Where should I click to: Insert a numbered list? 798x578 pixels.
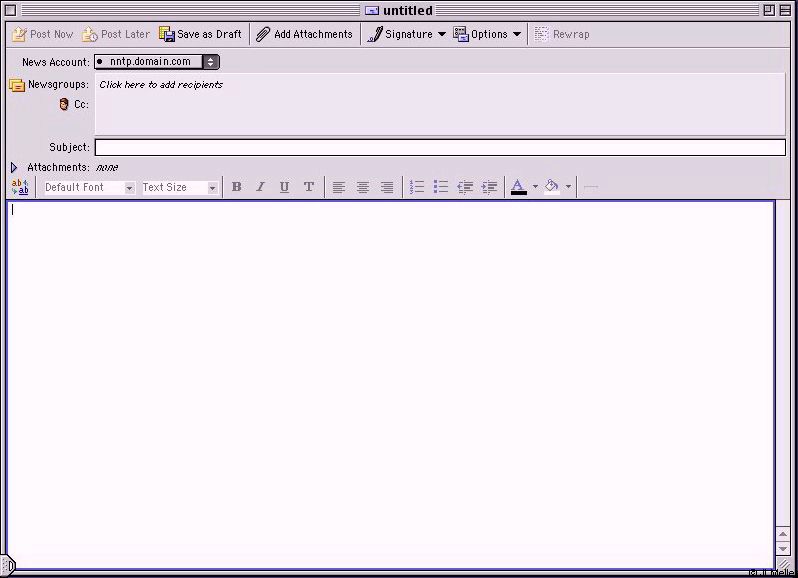[x=417, y=187]
